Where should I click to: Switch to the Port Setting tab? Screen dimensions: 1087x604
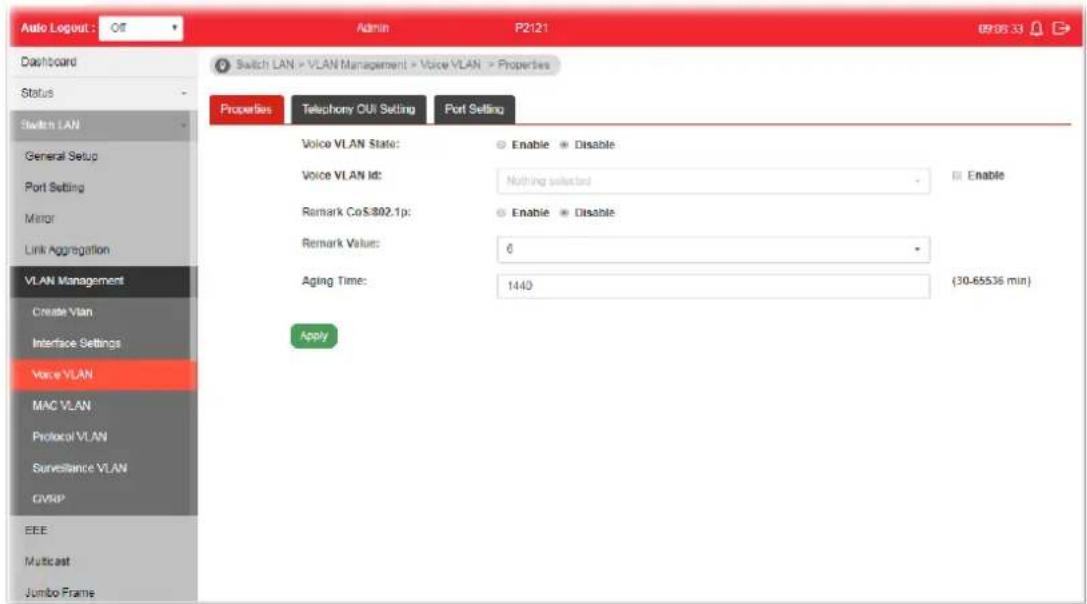tap(474, 110)
